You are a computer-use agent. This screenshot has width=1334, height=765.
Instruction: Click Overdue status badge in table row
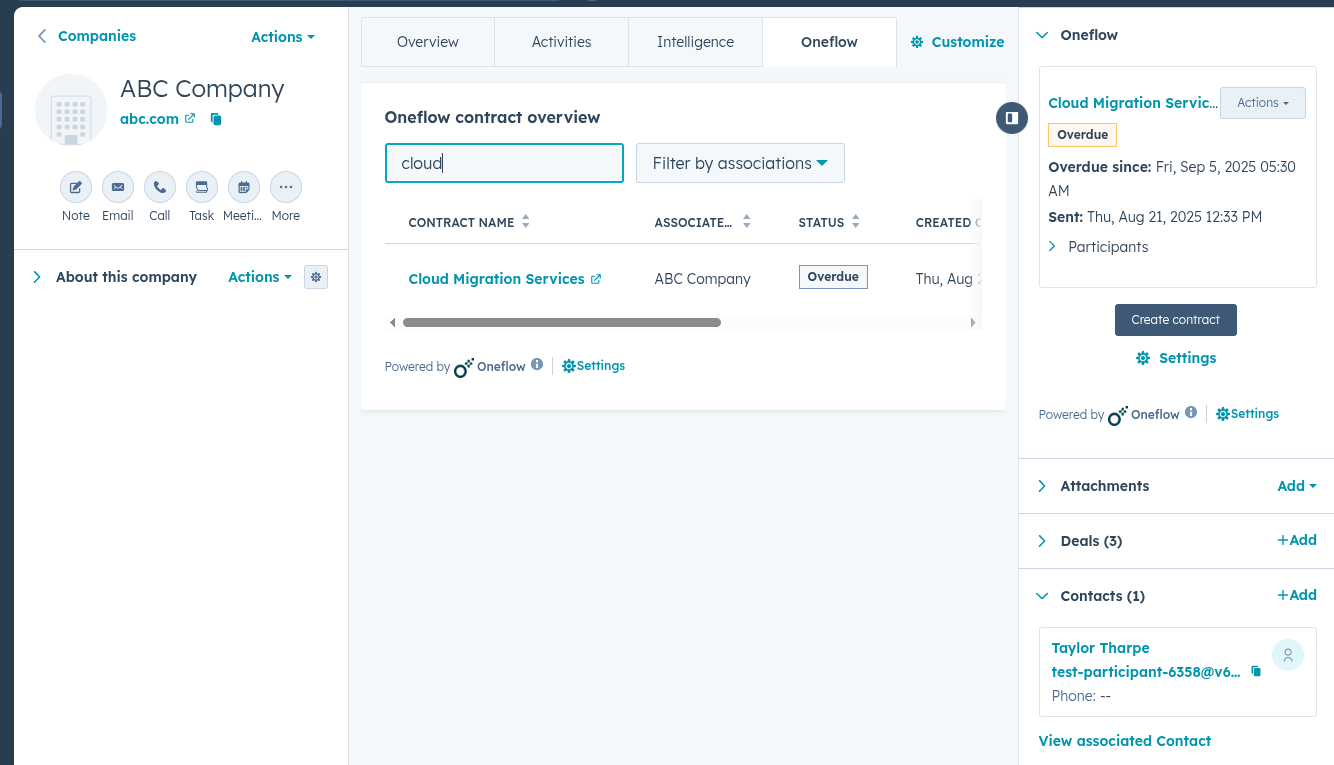coord(833,277)
